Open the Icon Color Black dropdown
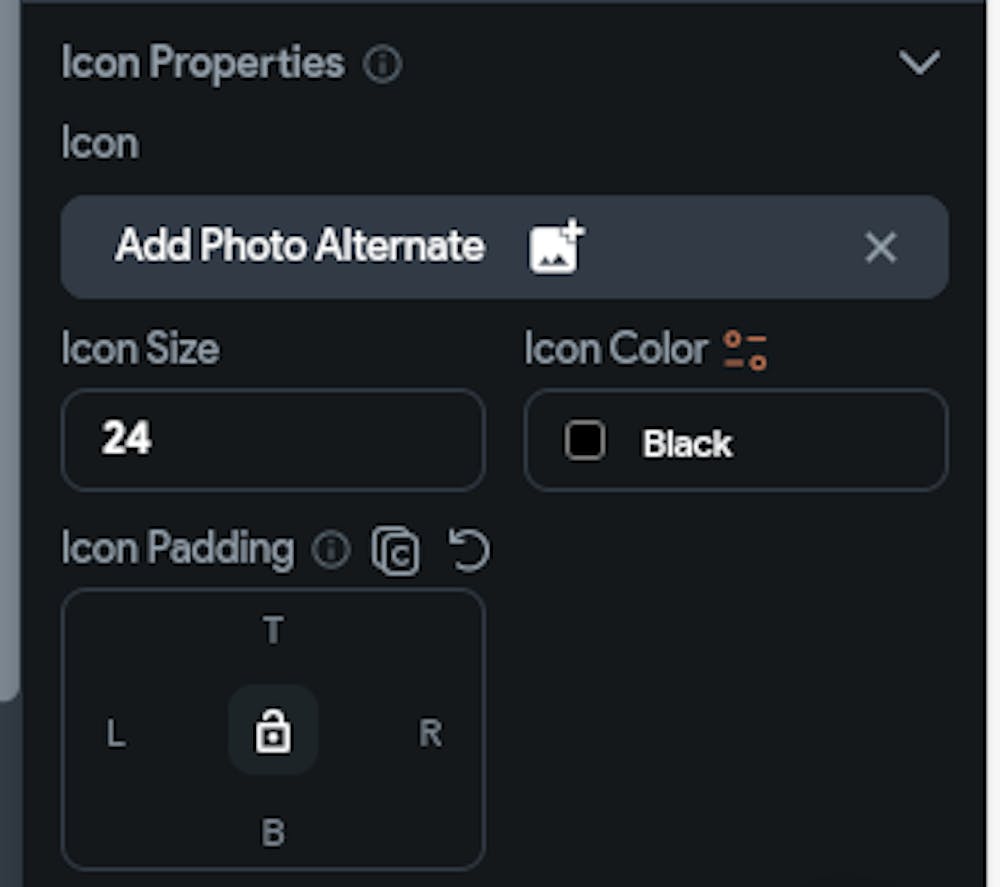The height and width of the screenshot is (887, 1000). pyautogui.click(x=736, y=441)
